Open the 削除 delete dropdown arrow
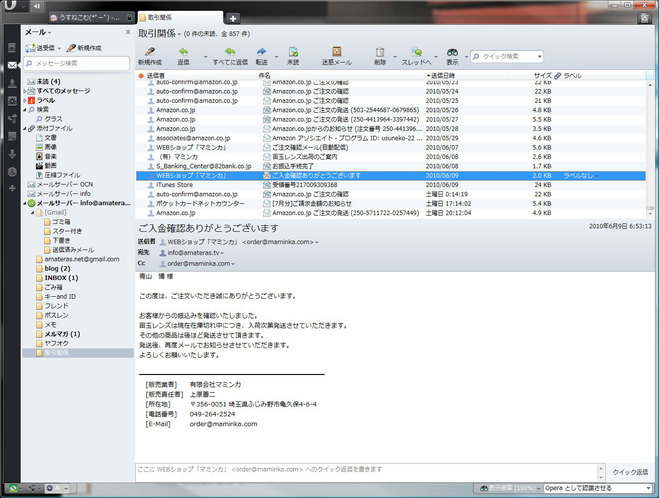The width and height of the screenshot is (659, 498). (395, 56)
